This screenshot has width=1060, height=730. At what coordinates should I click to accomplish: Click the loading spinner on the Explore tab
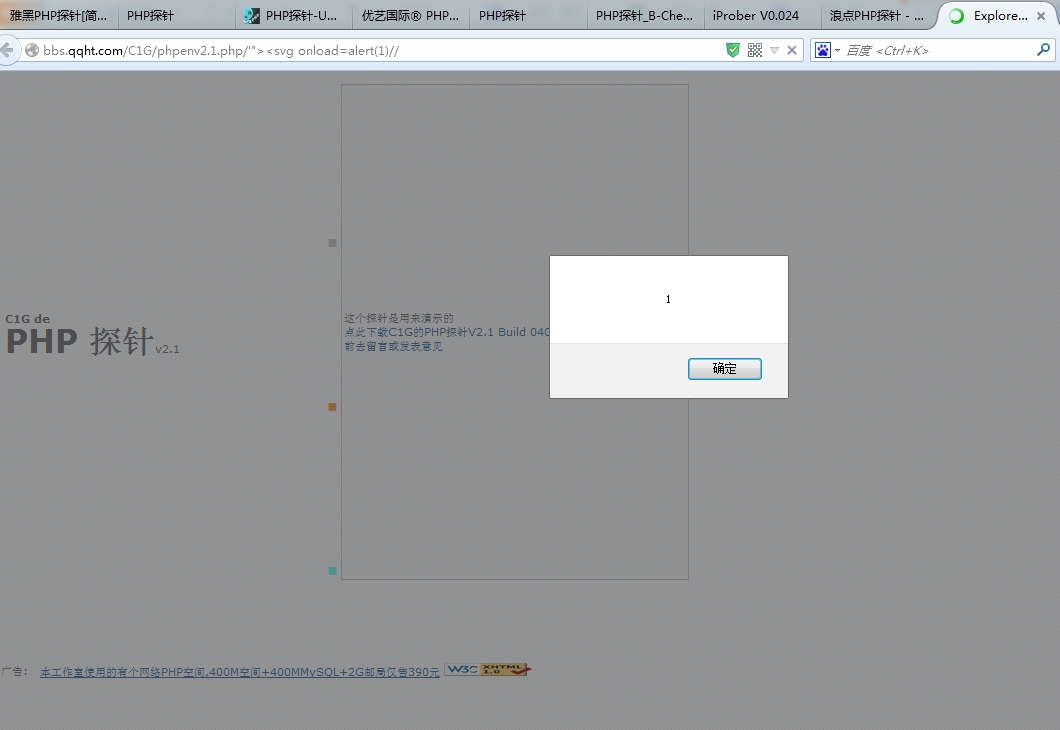tap(956, 16)
